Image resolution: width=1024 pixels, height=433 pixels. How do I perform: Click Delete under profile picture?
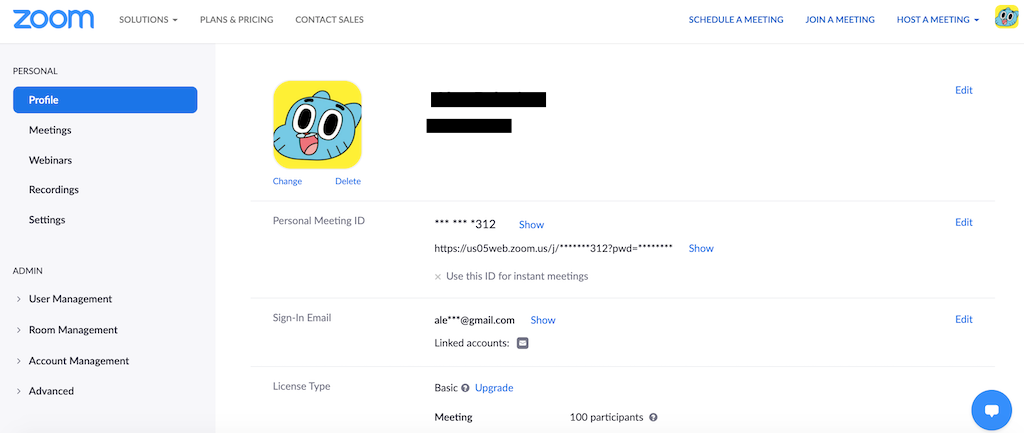point(348,181)
